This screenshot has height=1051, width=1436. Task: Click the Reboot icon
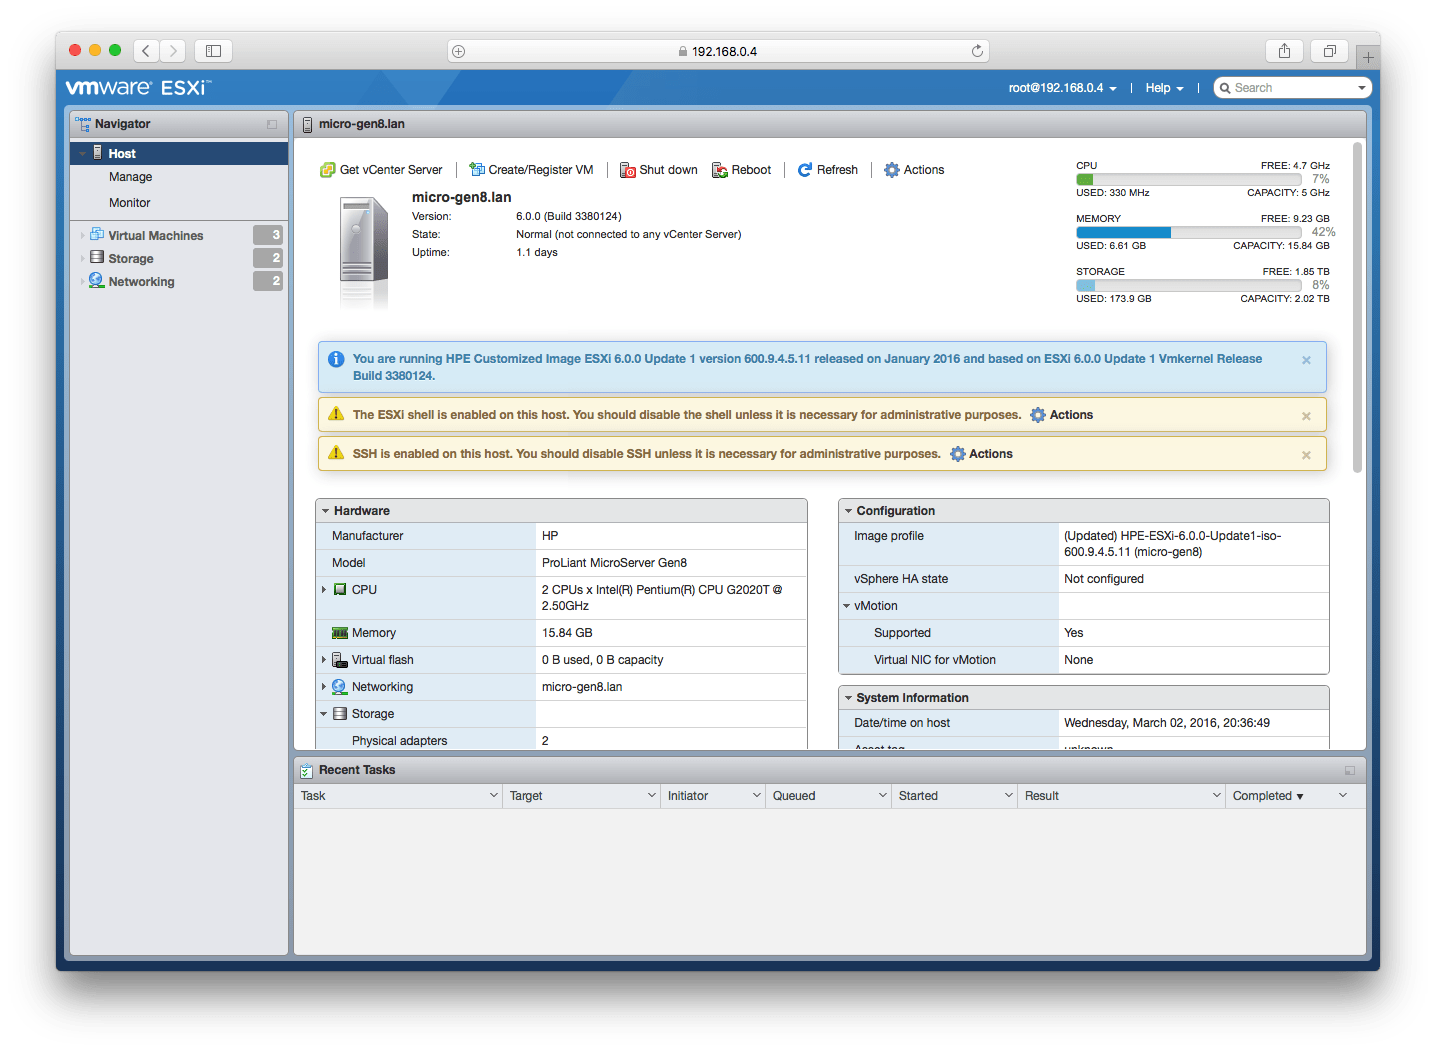720,170
